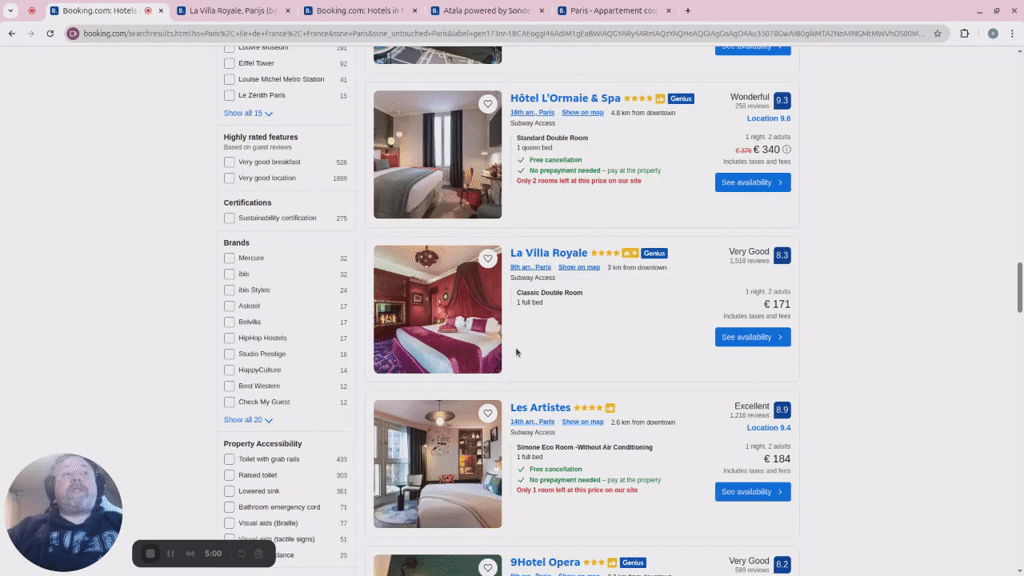Screen dimensions: 1024x576
Task: Click the 9th arr., Paris link for La Villa Royale
Action: 530,267
